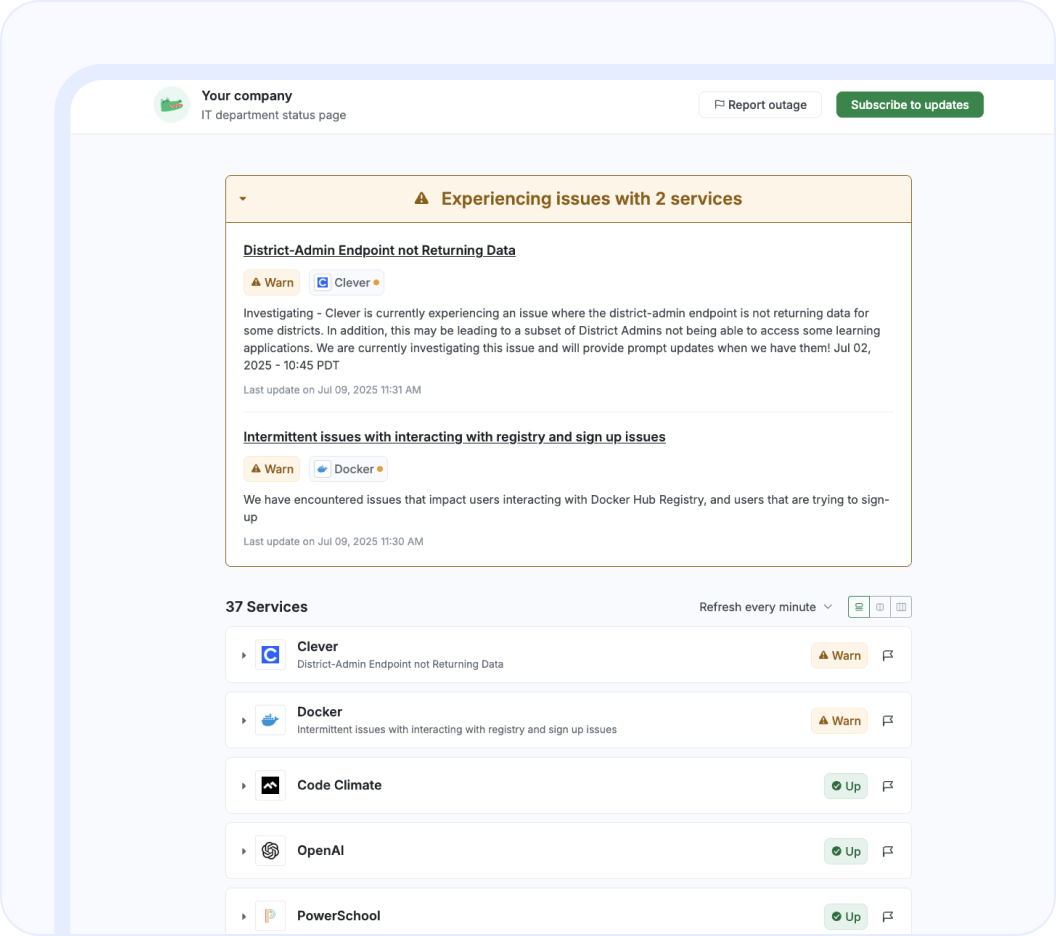Click Subscribe to updates
1056x936 pixels.
pyautogui.click(x=909, y=104)
